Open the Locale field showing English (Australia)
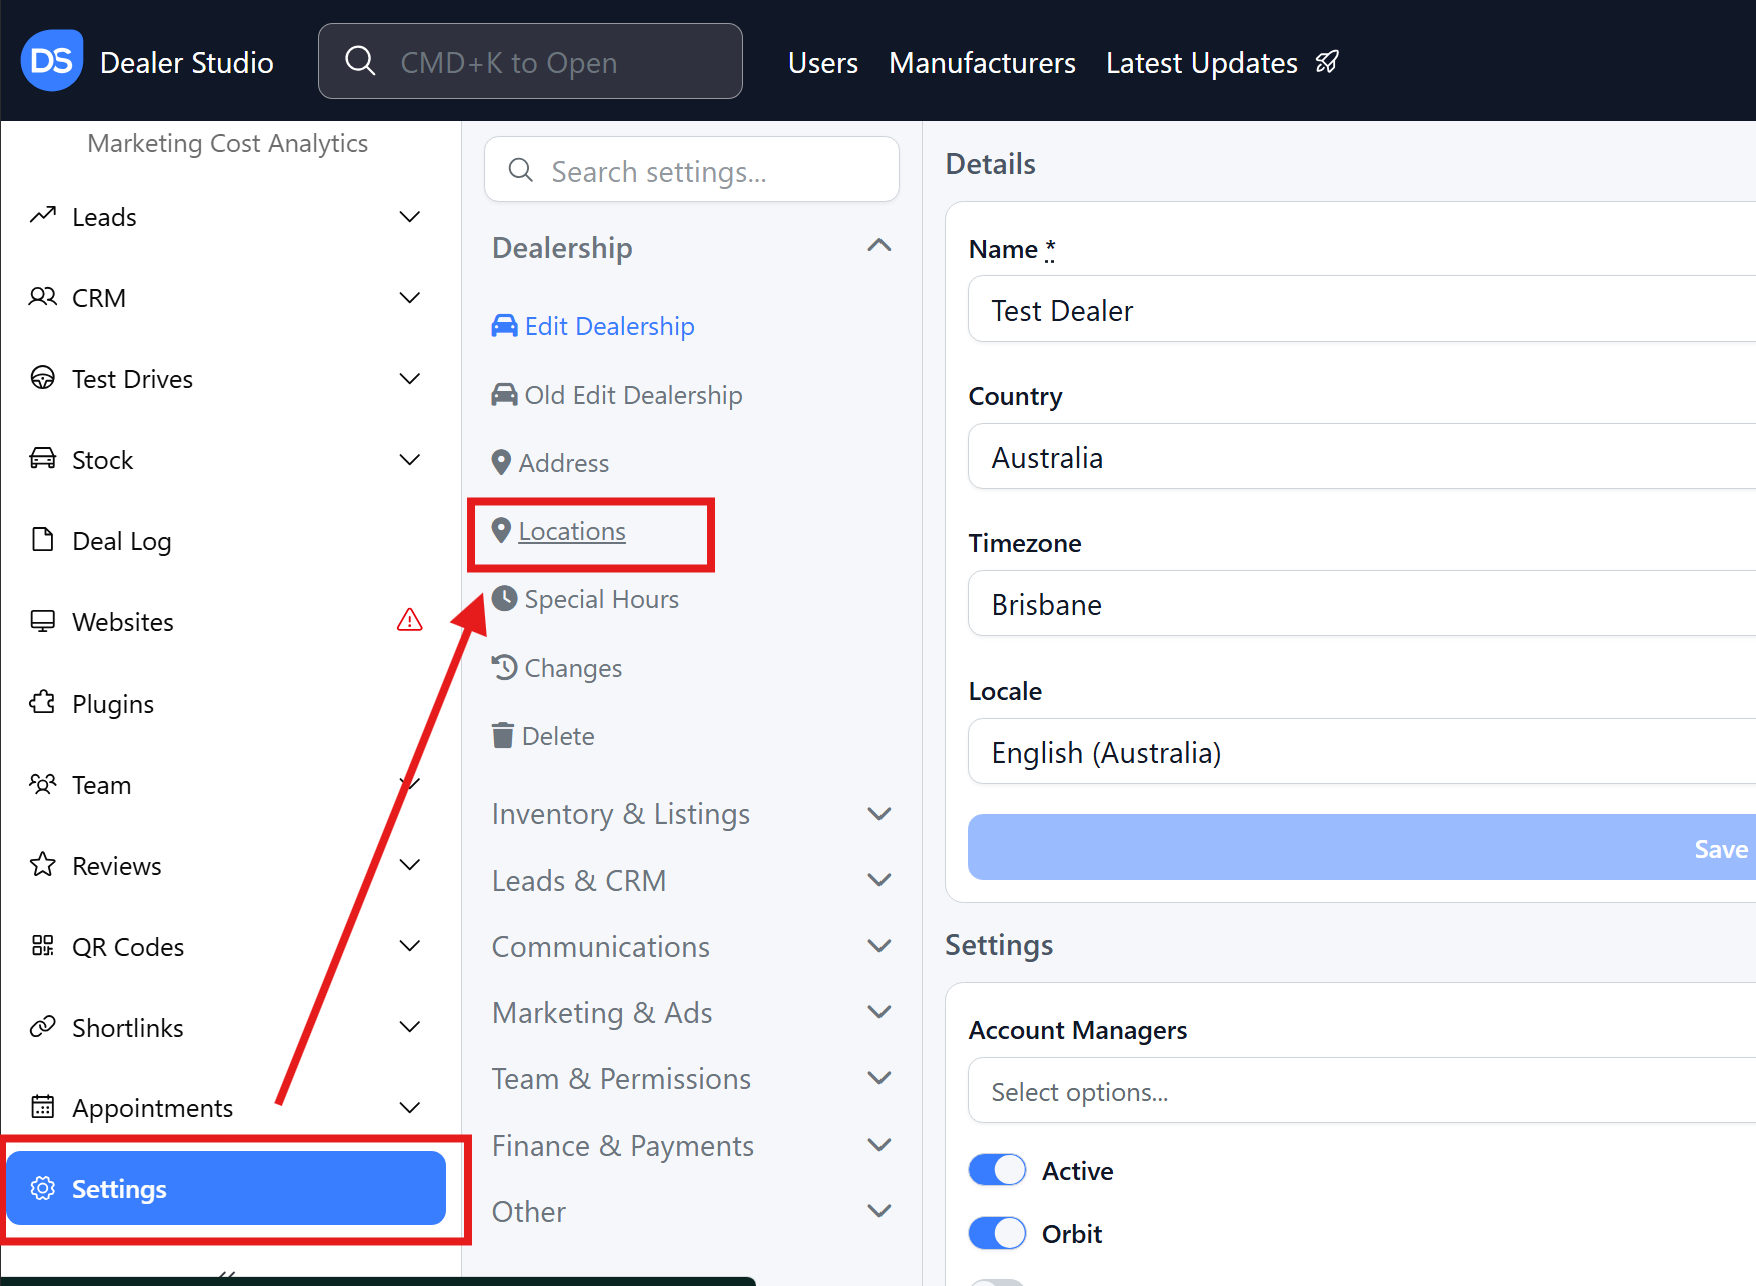This screenshot has height=1286, width=1756. [1362, 751]
